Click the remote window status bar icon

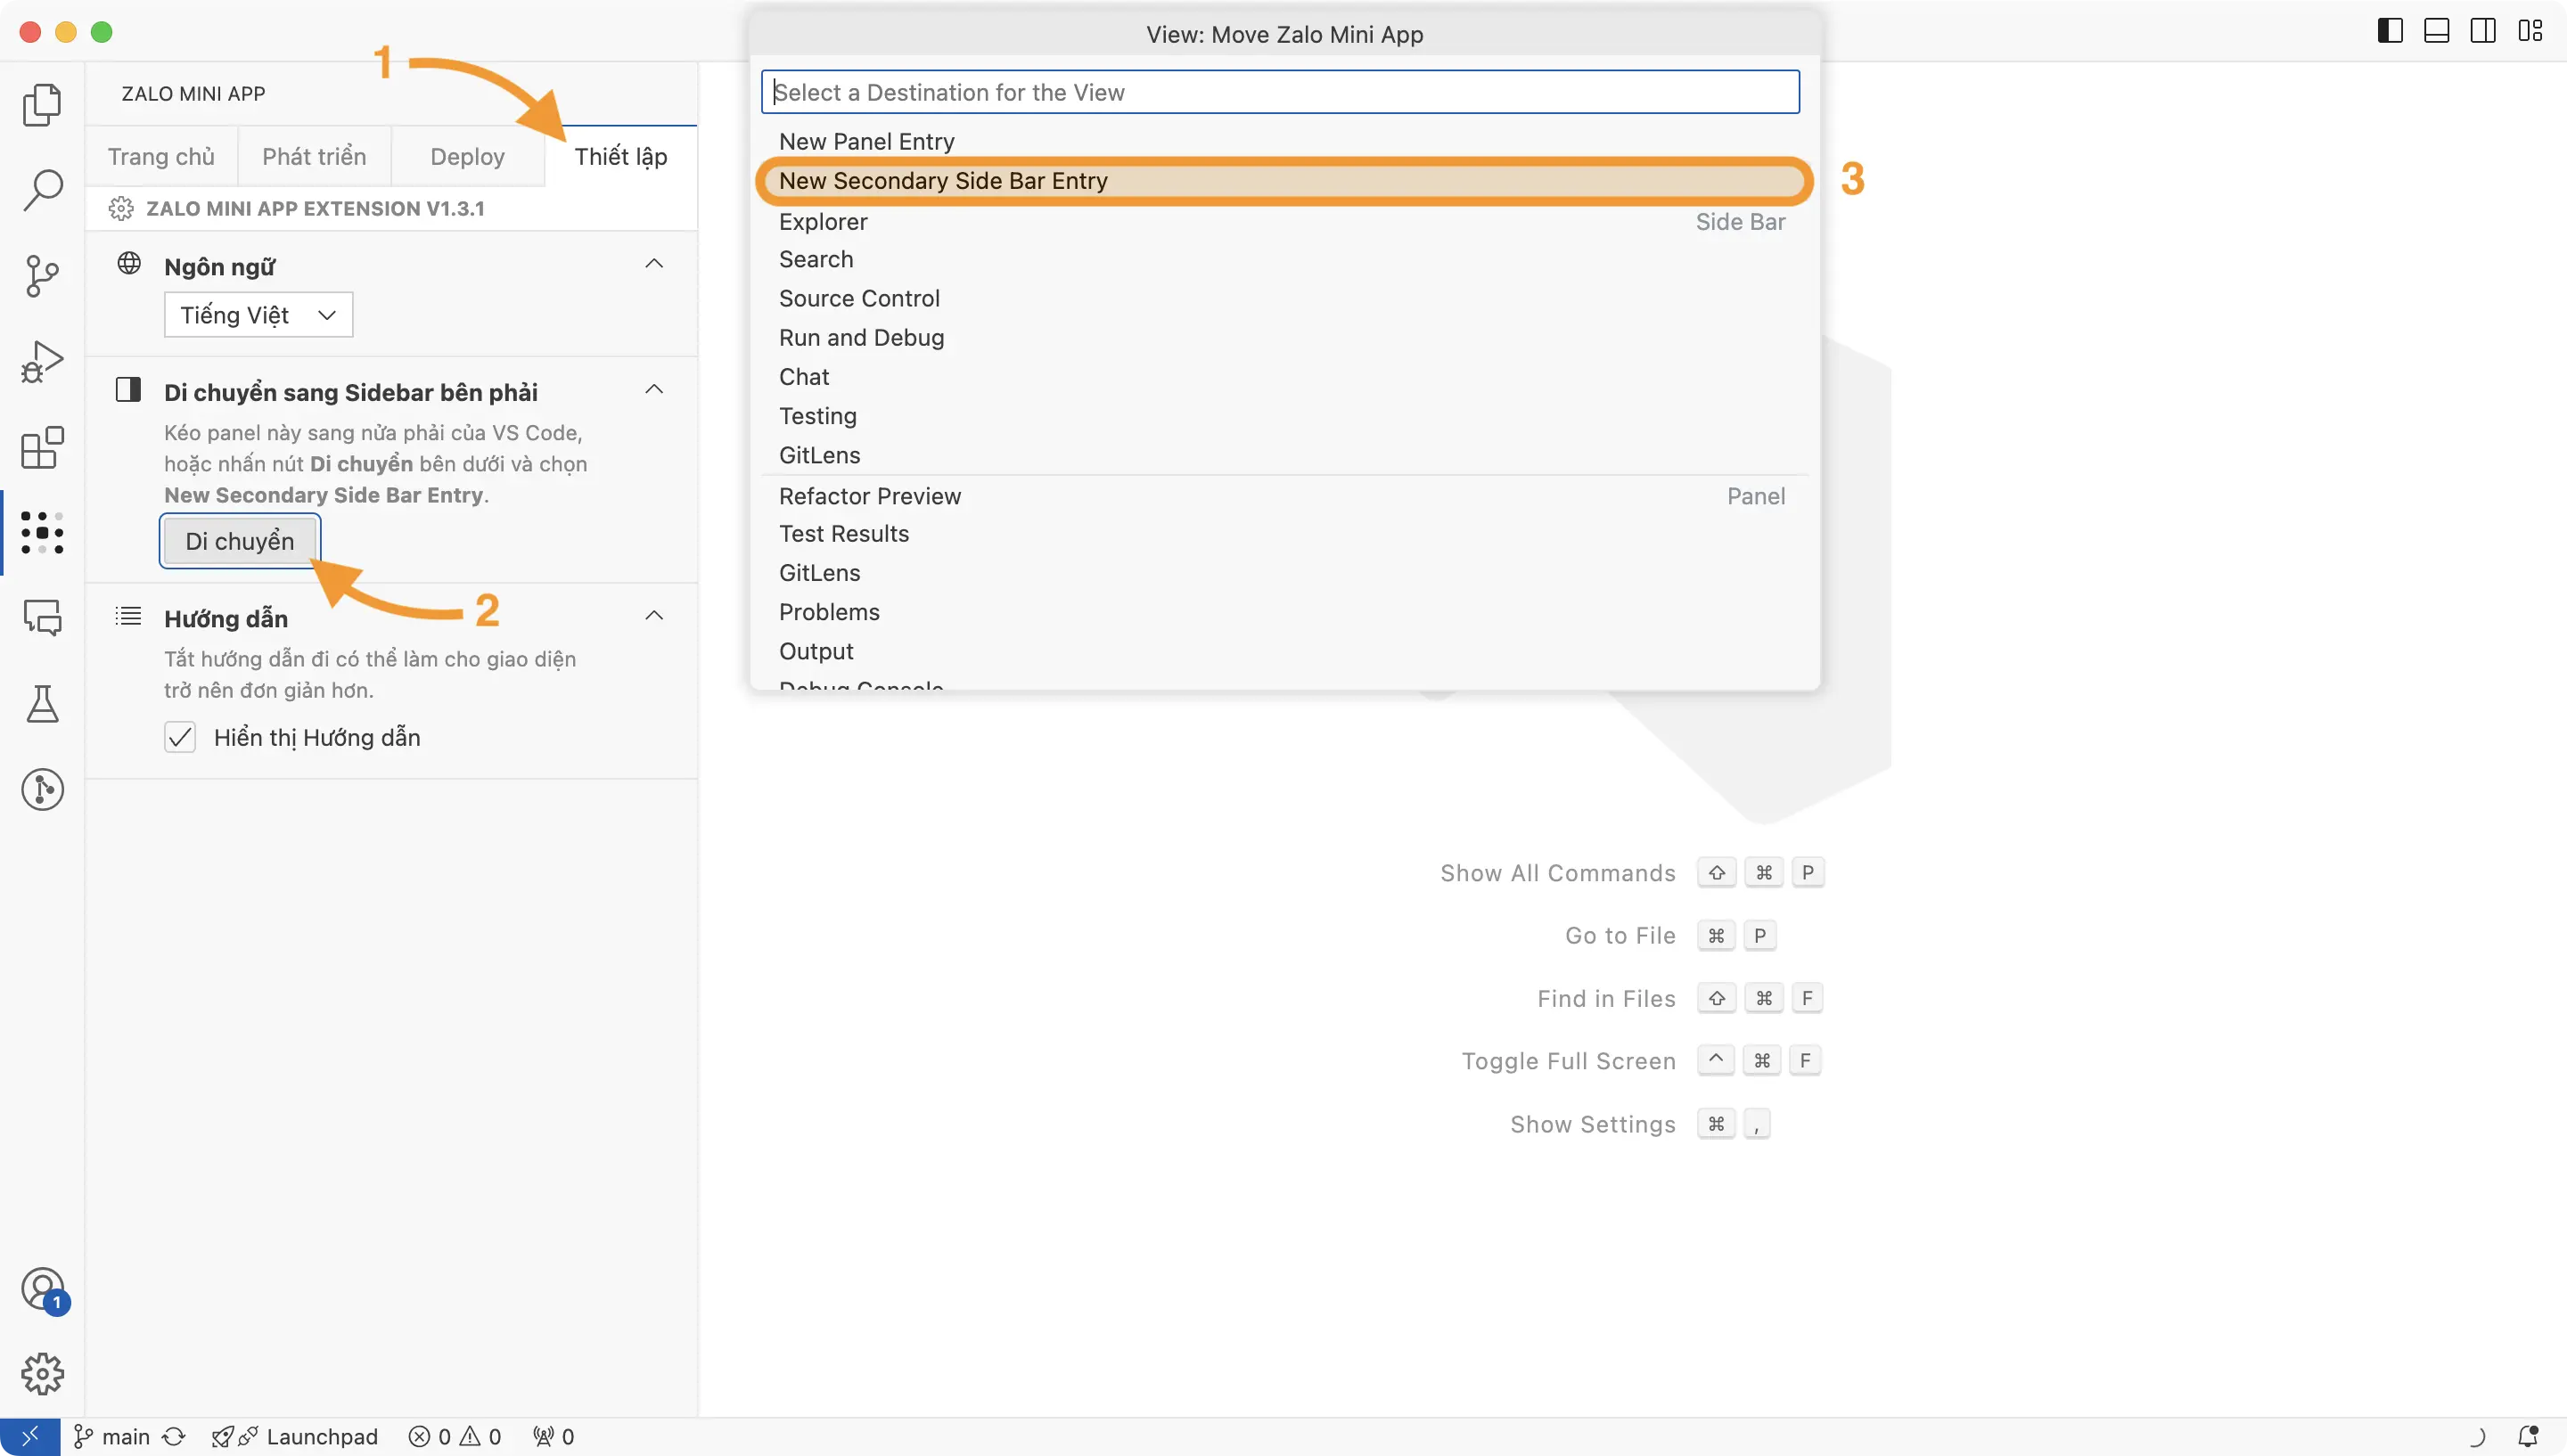tap(30, 1437)
